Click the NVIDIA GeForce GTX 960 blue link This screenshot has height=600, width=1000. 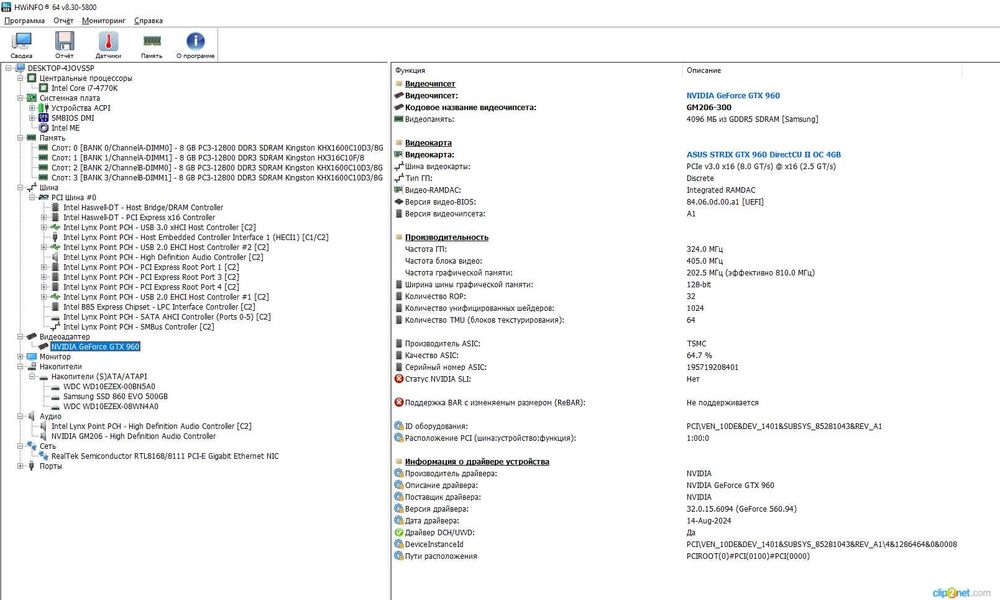(x=733, y=96)
